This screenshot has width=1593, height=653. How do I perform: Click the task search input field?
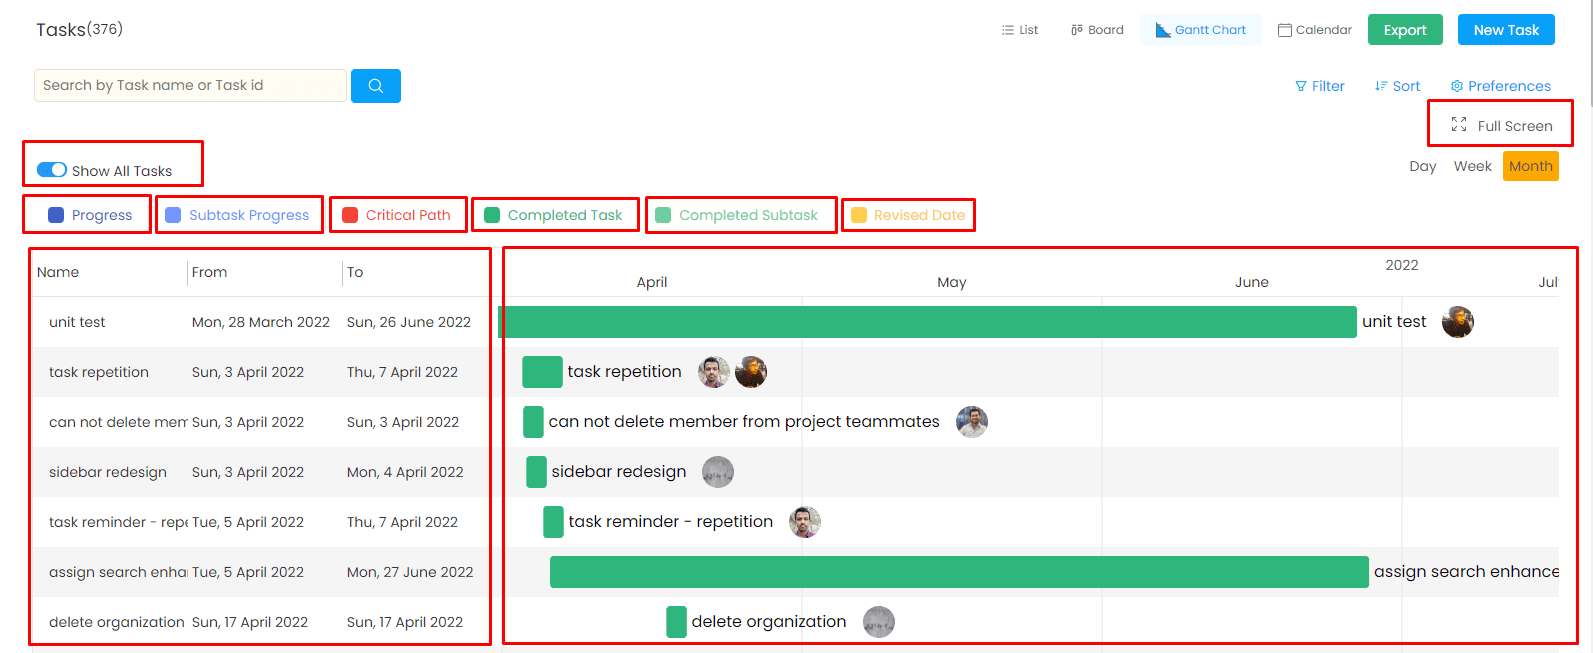pyautogui.click(x=190, y=86)
